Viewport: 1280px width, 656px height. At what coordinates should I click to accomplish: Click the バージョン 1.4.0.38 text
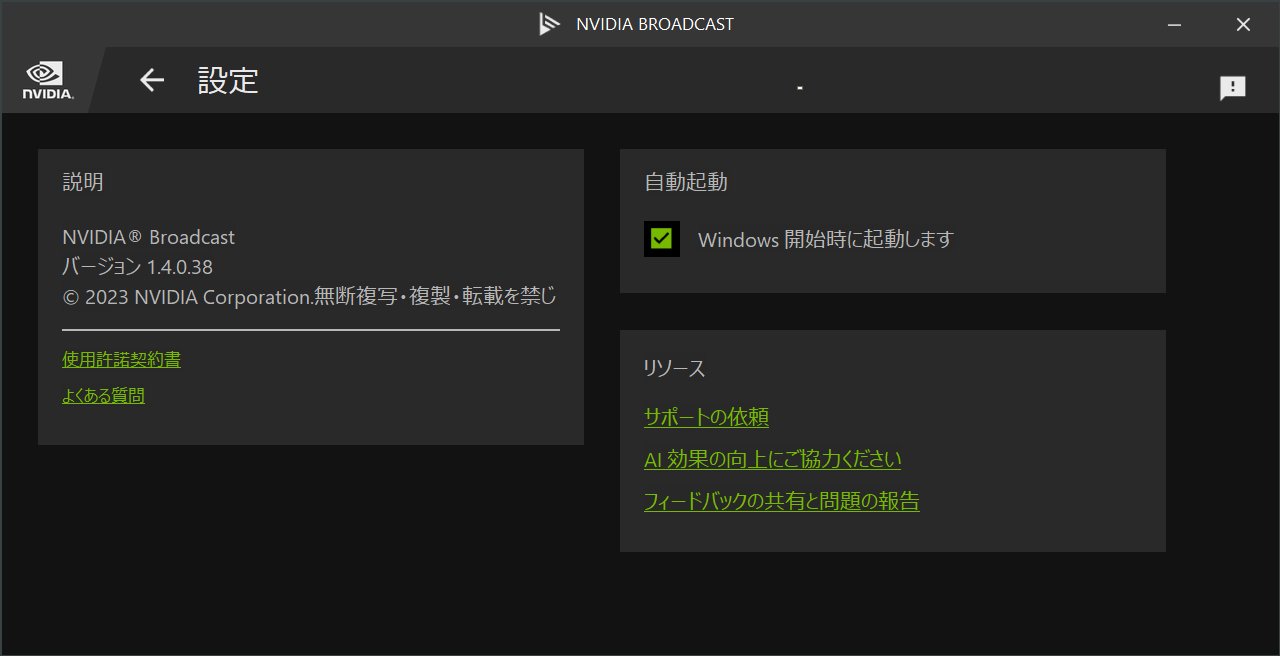(137, 267)
